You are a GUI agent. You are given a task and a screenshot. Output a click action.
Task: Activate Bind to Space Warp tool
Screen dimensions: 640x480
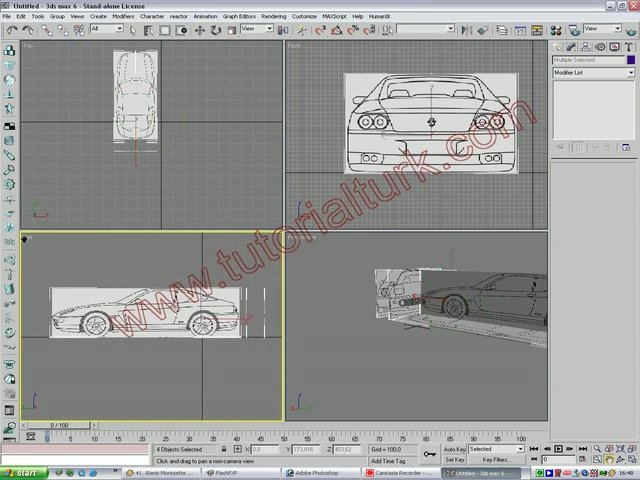pyautogui.click(x=79, y=30)
